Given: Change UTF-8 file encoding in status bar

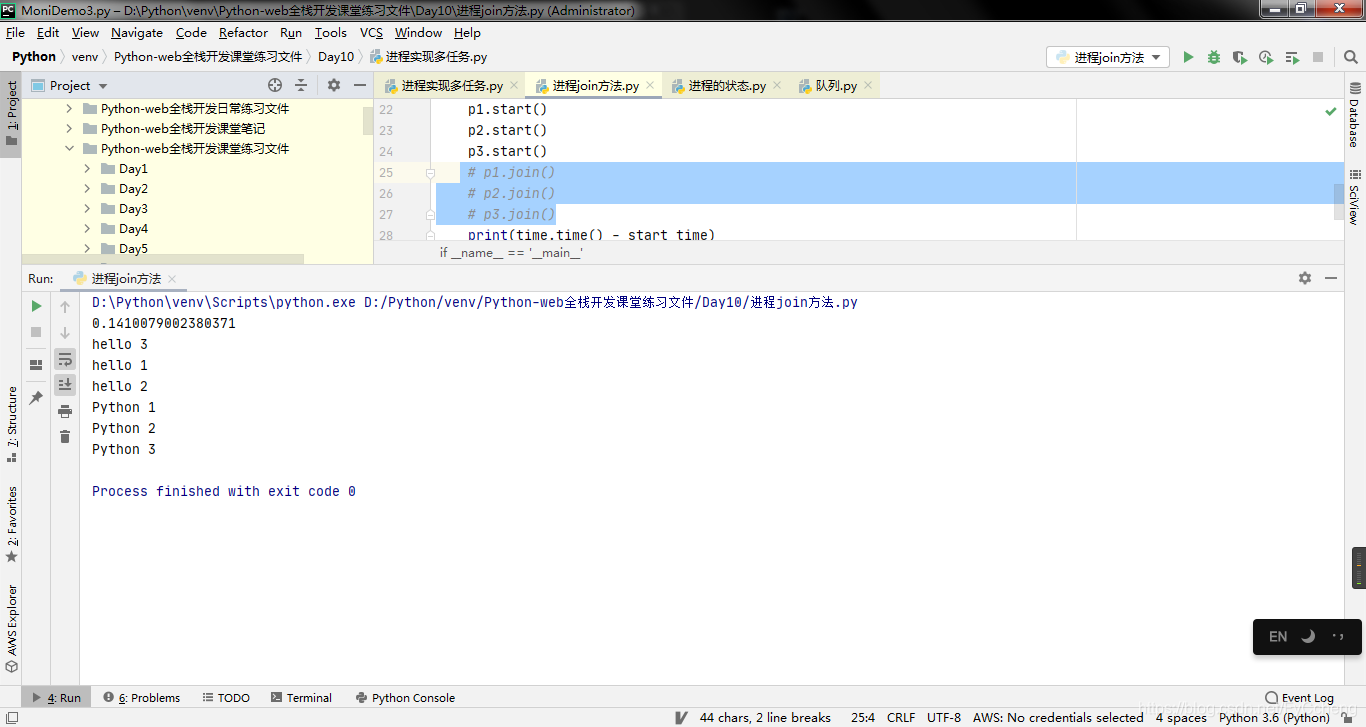Looking at the screenshot, I should pyautogui.click(x=944, y=717).
